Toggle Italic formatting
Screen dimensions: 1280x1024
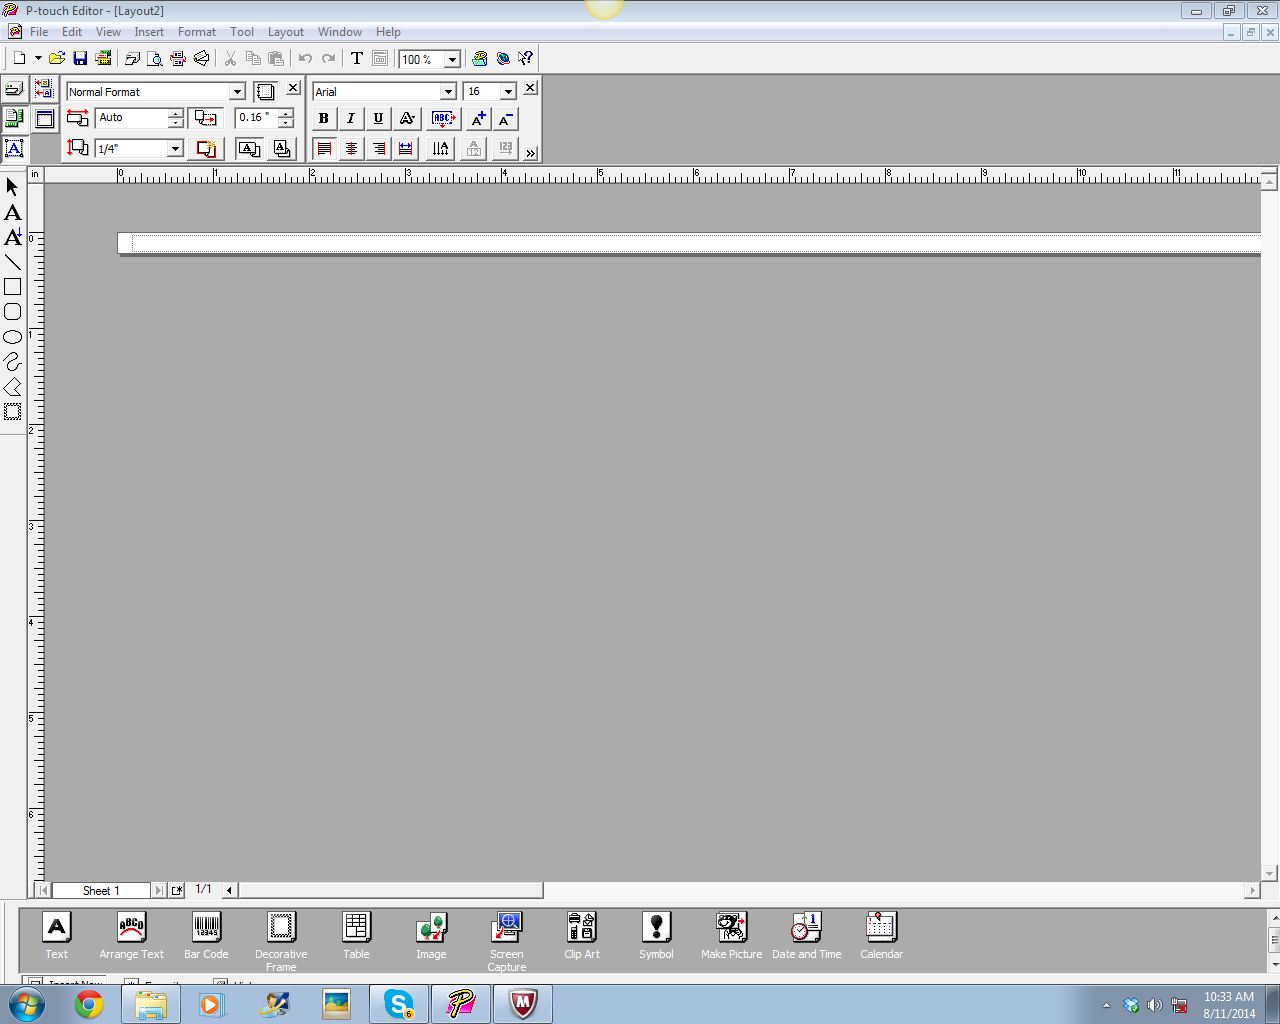(350, 119)
